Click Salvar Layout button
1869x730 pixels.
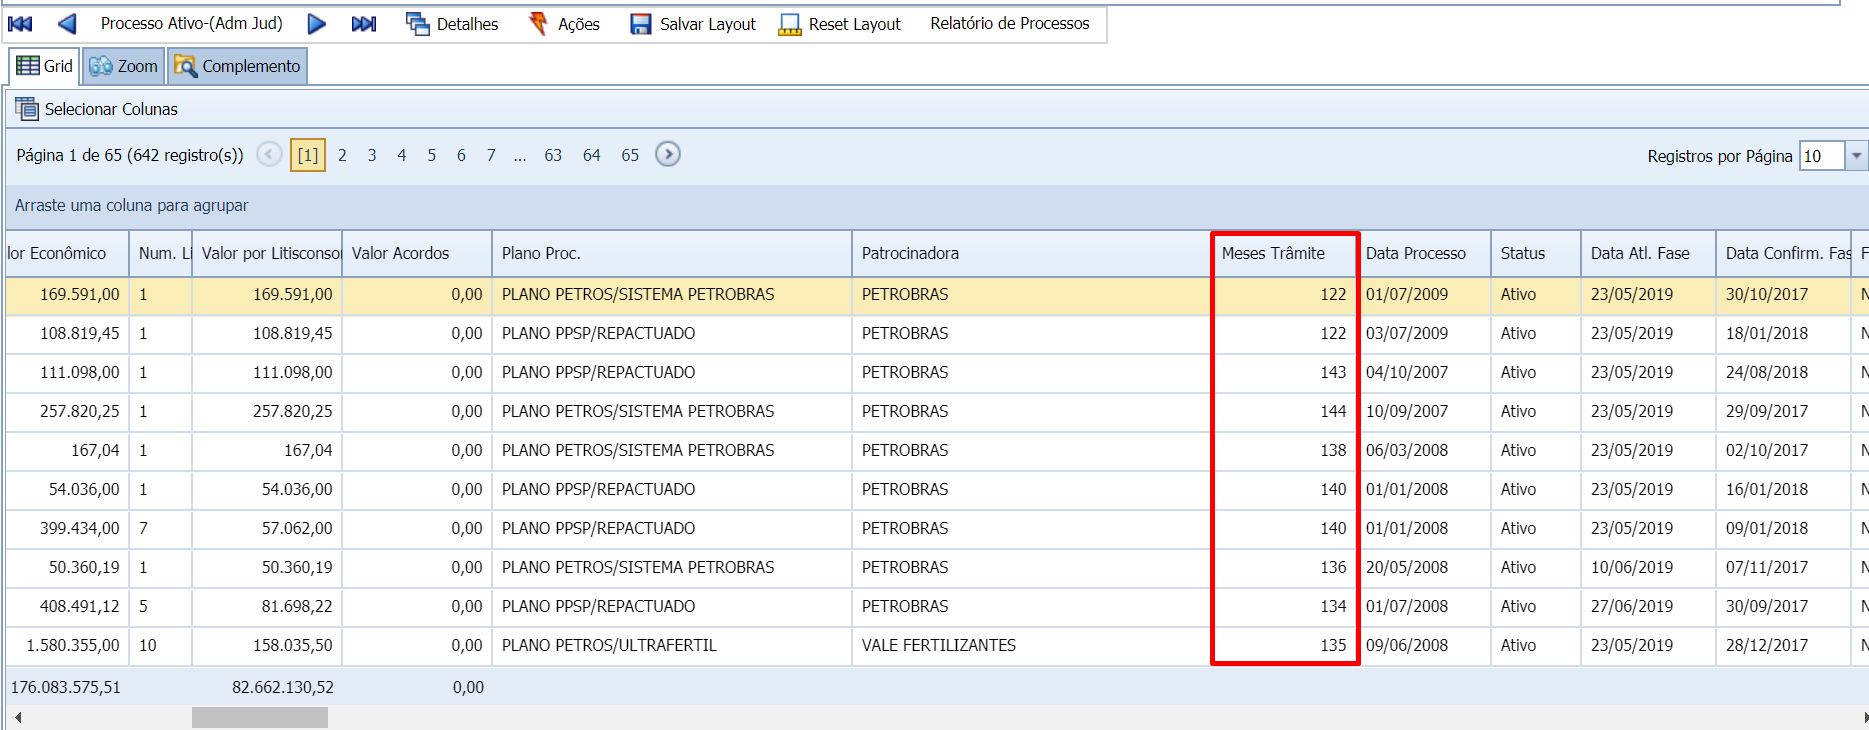tap(693, 24)
